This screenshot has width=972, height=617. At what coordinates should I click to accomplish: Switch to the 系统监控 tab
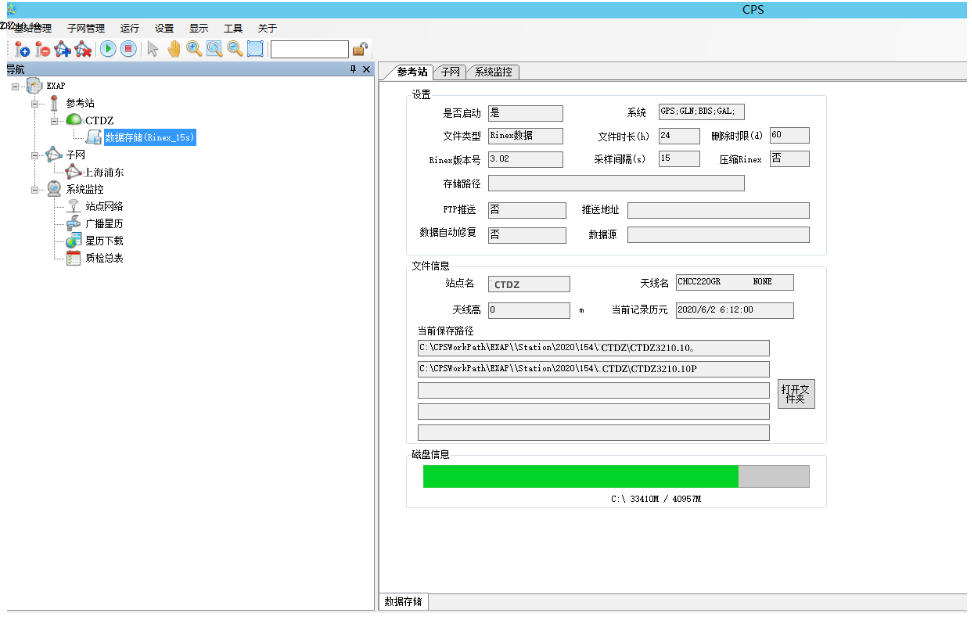[493, 72]
